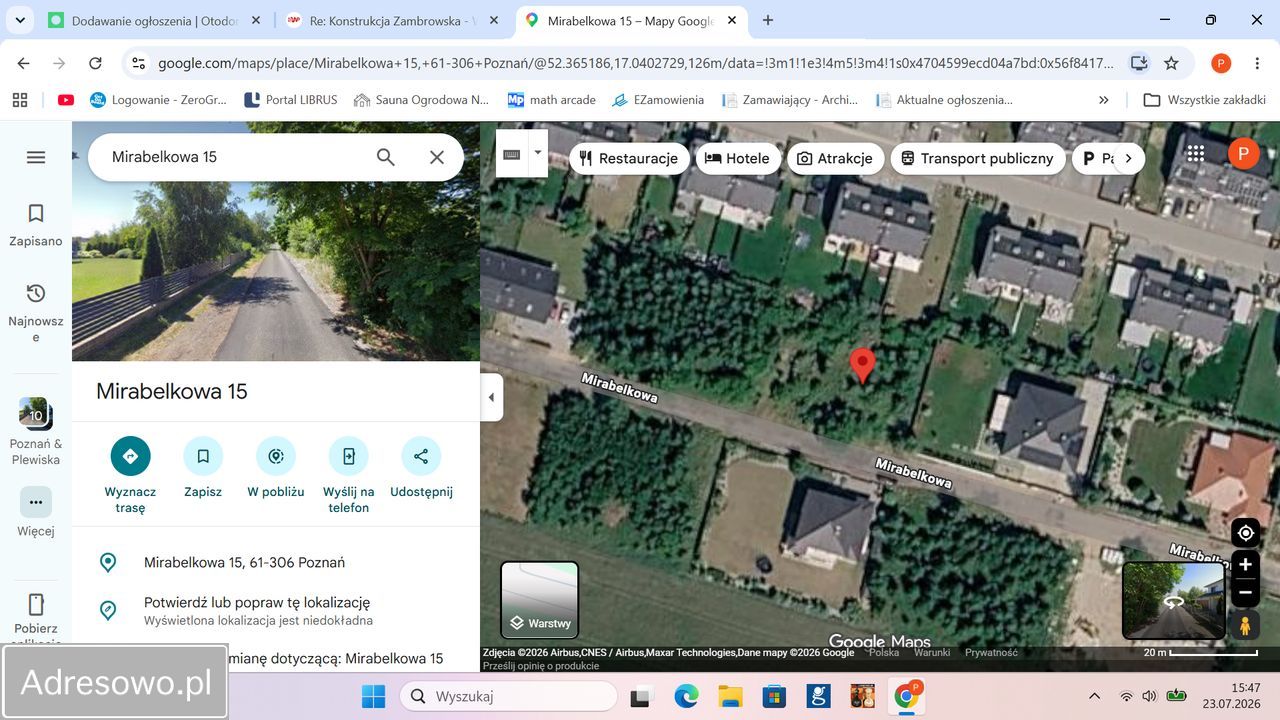This screenshot has height=720, width=1280.
Task: Open the Google apps grid
Action: pyautogui.click(x=1195, y=154)
